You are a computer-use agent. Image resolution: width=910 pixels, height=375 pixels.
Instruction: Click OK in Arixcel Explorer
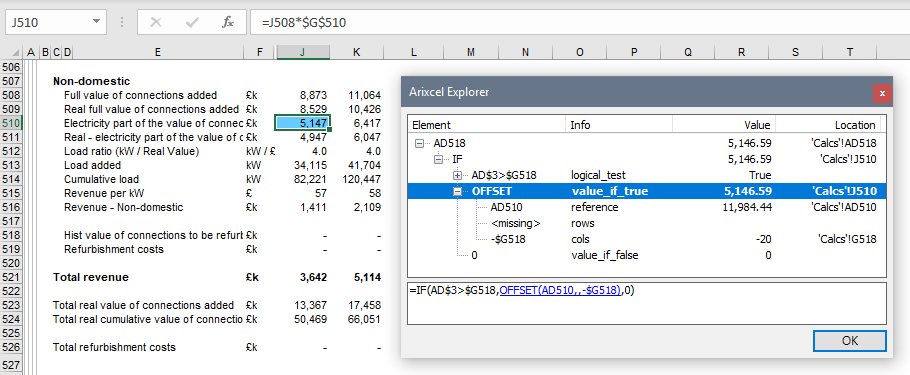(850, 341)
